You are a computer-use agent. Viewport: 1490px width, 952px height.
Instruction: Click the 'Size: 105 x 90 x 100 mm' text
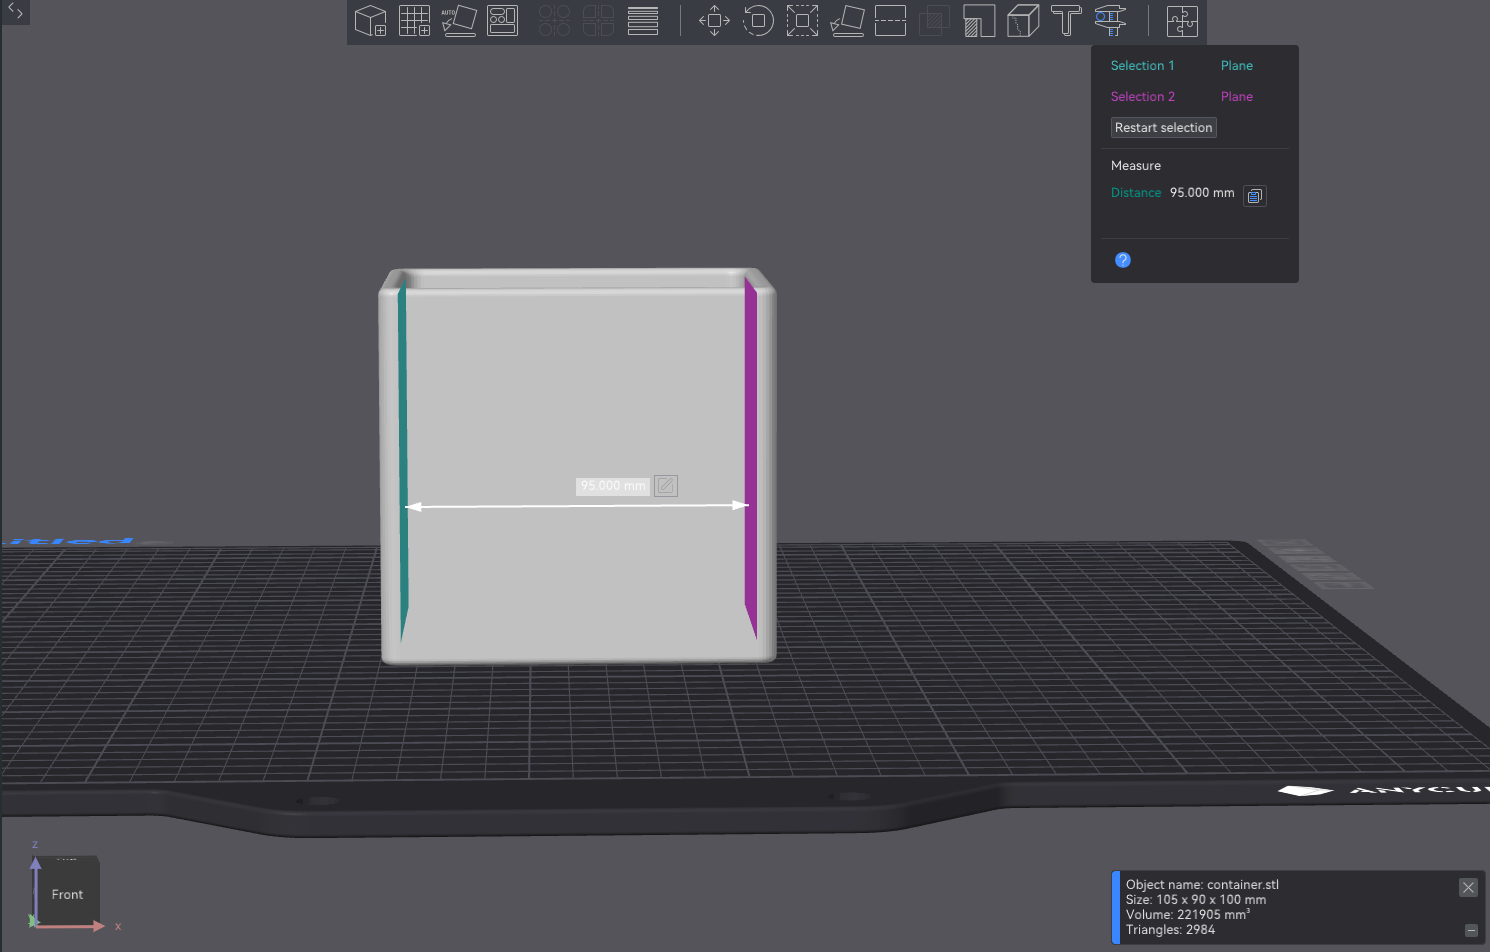(x=1196, y=900)
